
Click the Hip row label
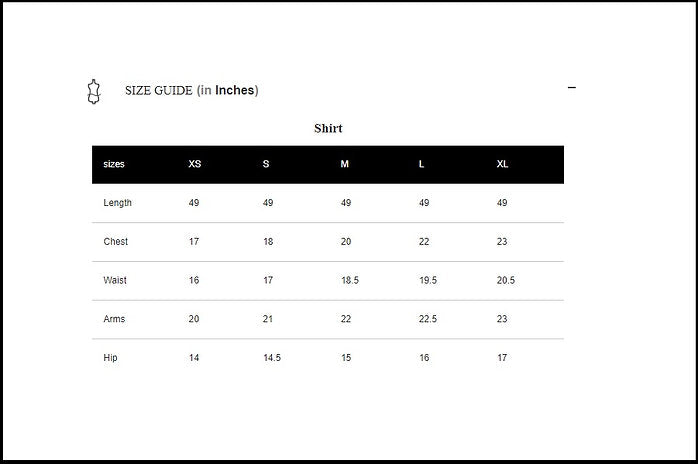(x=110, y=358)
